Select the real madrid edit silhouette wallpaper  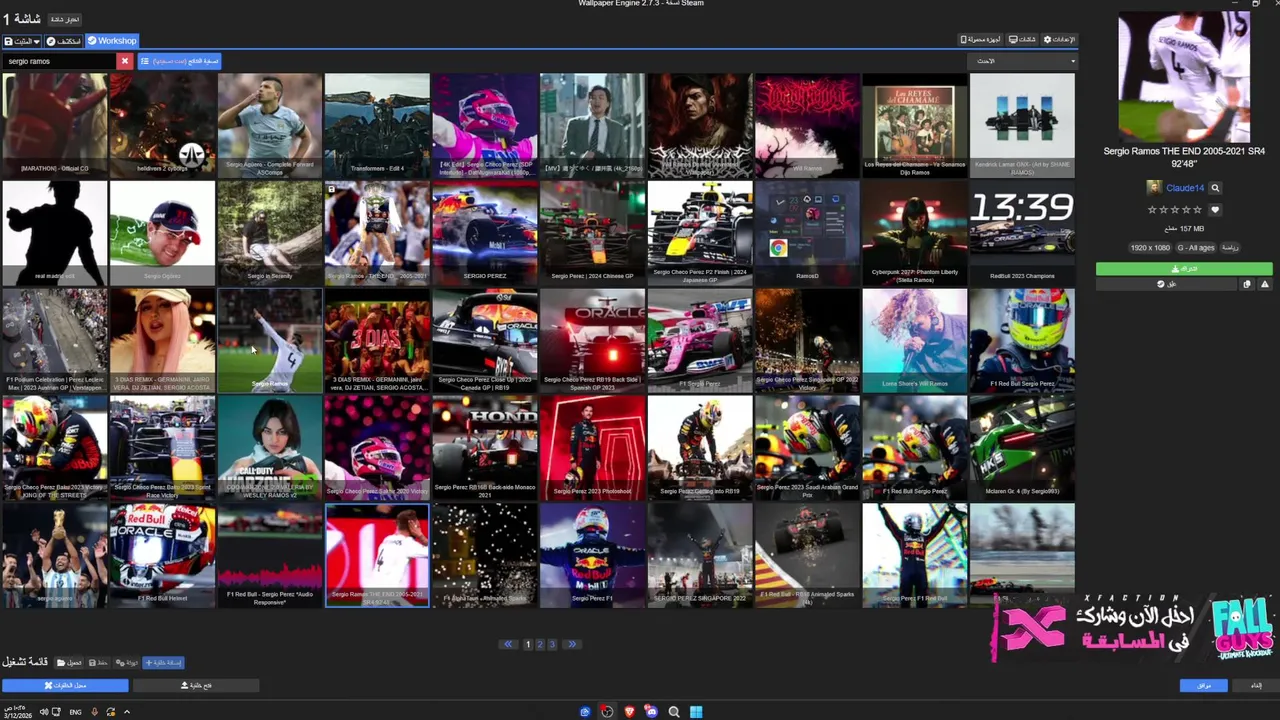54,232
